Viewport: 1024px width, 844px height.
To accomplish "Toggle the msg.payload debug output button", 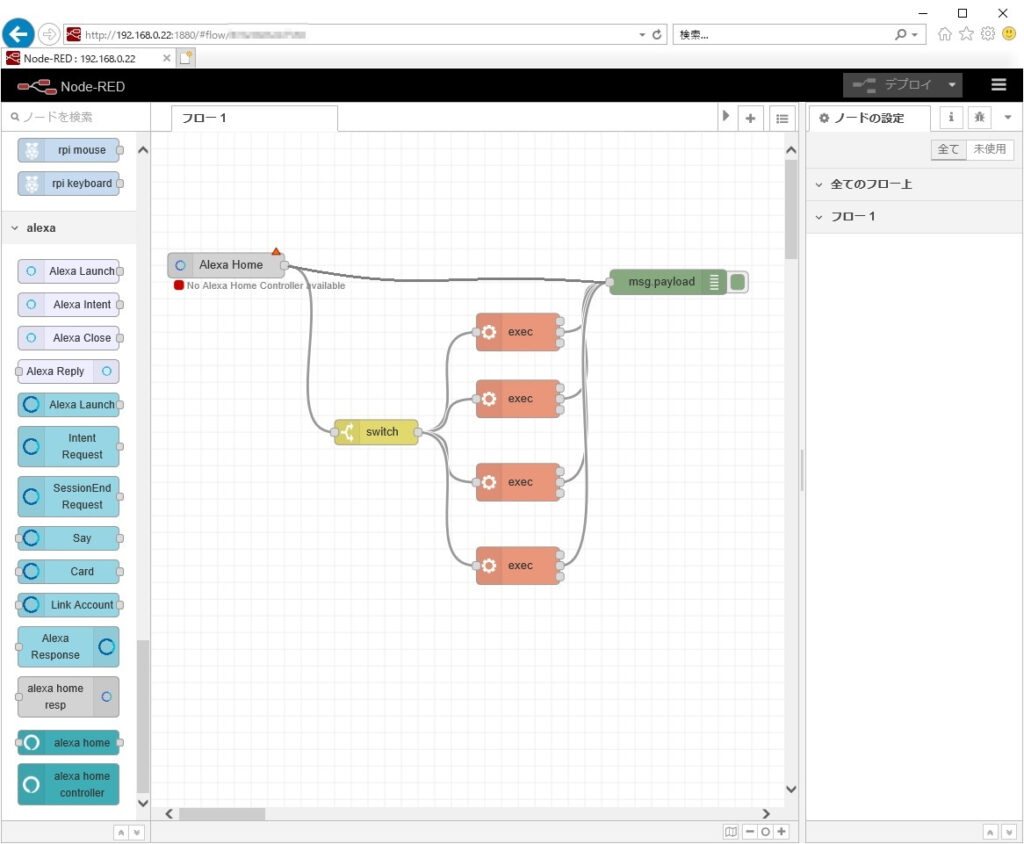I will click(738, 282).
